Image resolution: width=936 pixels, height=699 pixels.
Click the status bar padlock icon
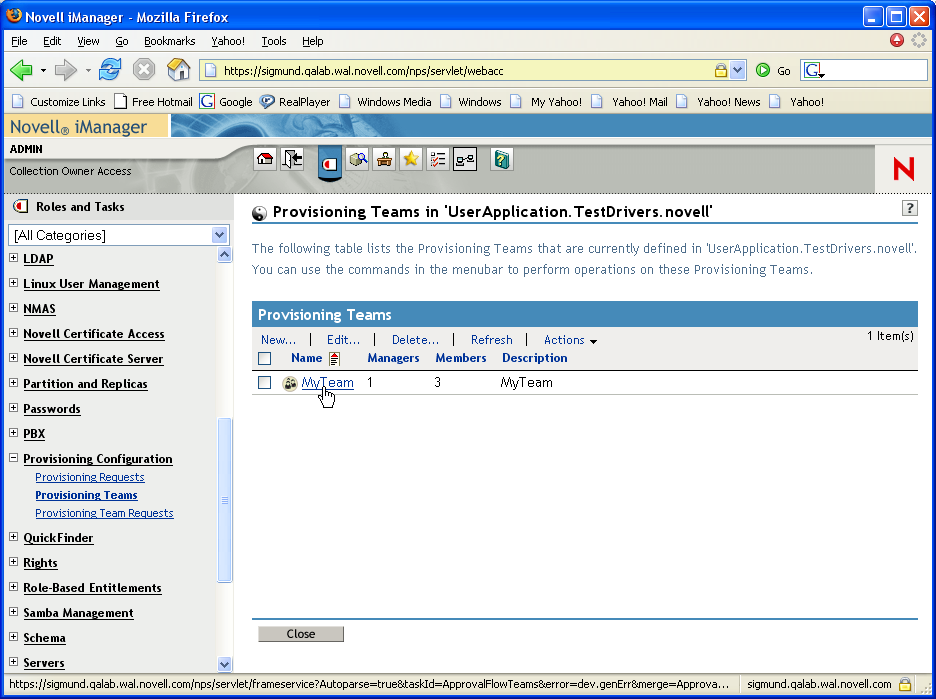[906, 683]
